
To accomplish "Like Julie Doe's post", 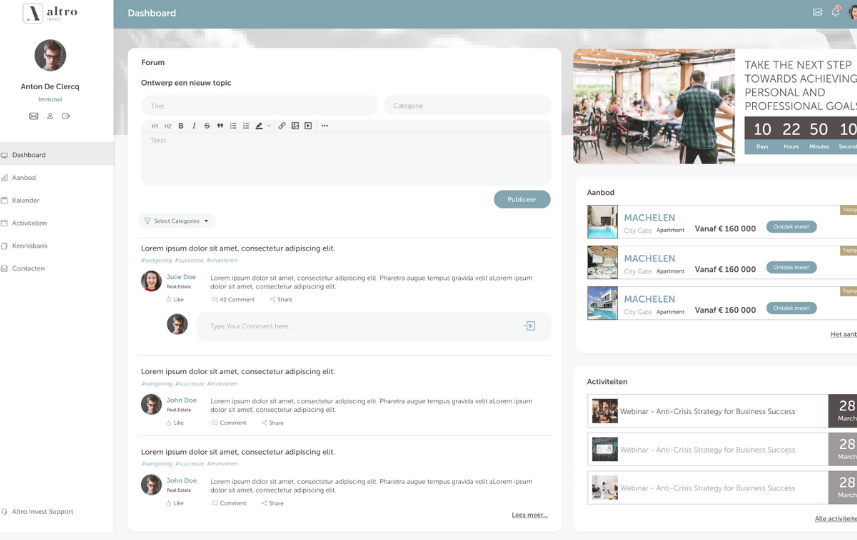I will tap(175, 300).
